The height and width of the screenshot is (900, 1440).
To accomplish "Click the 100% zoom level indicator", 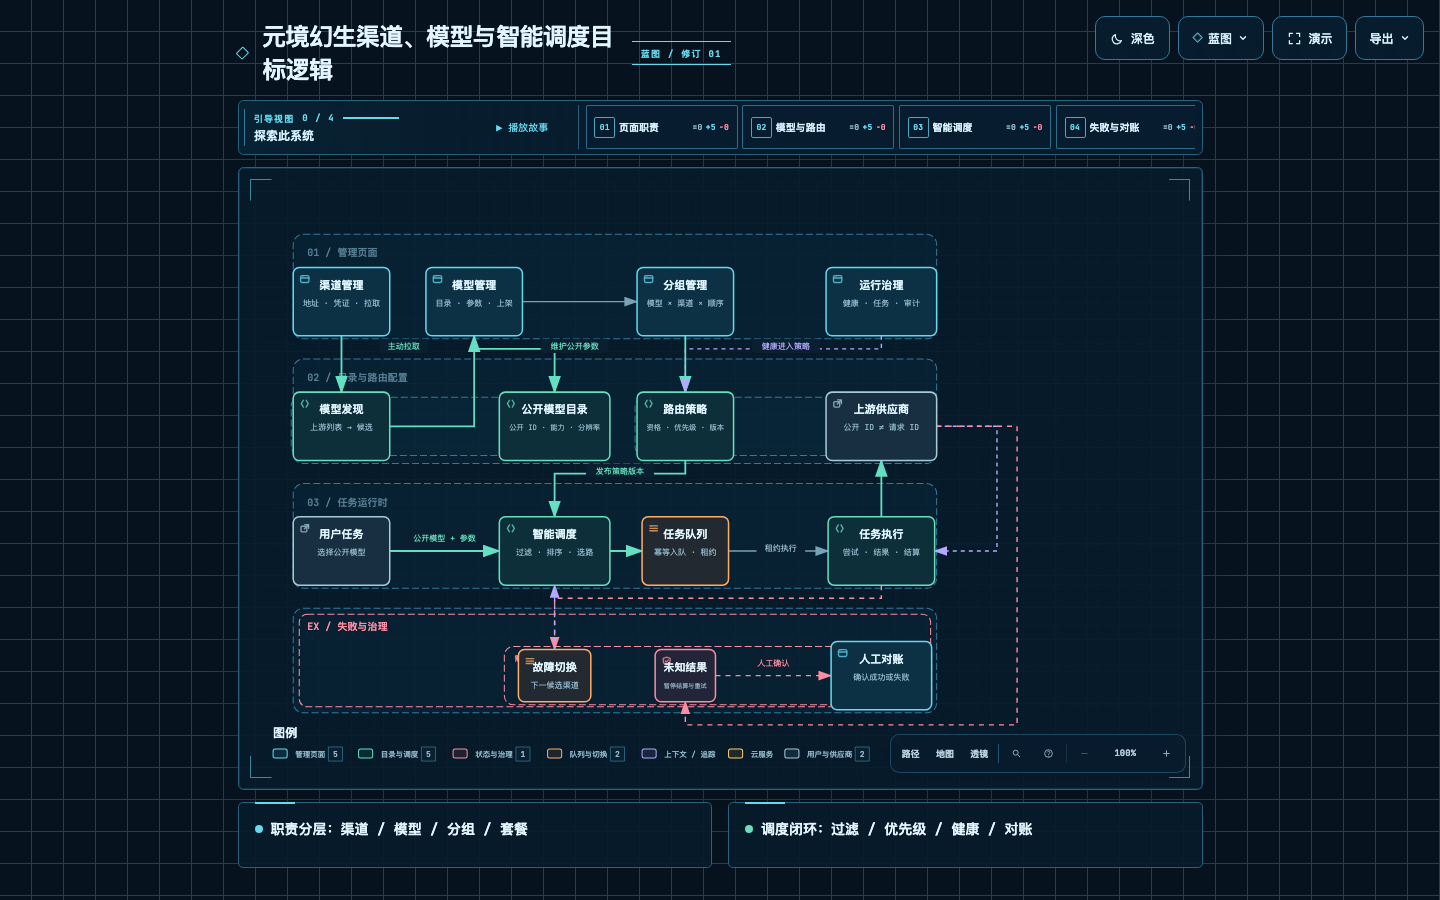I will [1125, 754].
